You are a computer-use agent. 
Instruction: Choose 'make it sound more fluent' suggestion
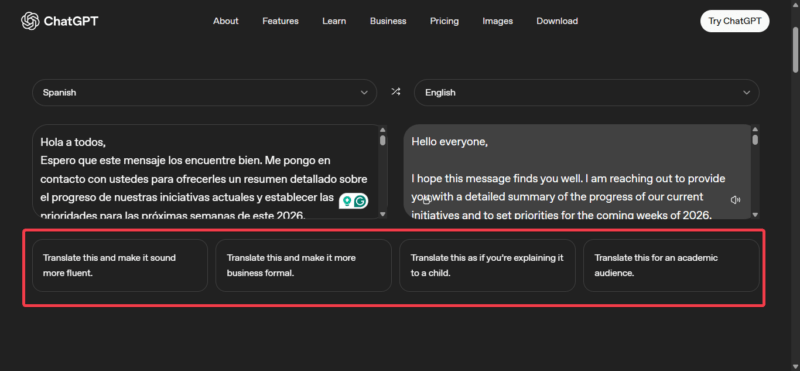120,265
